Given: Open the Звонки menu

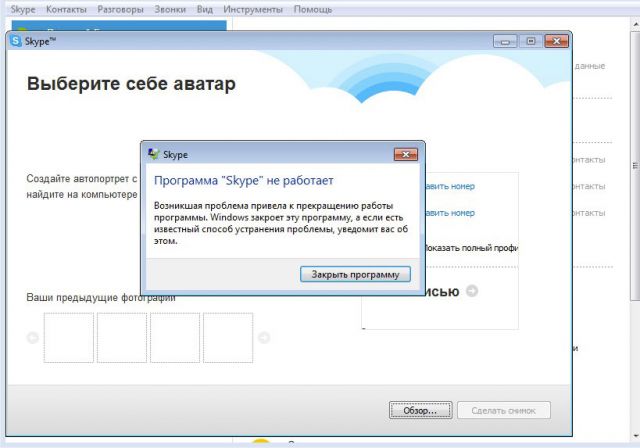Looking at the screenshot, I should pyautogui.click(x=170, y=9).
